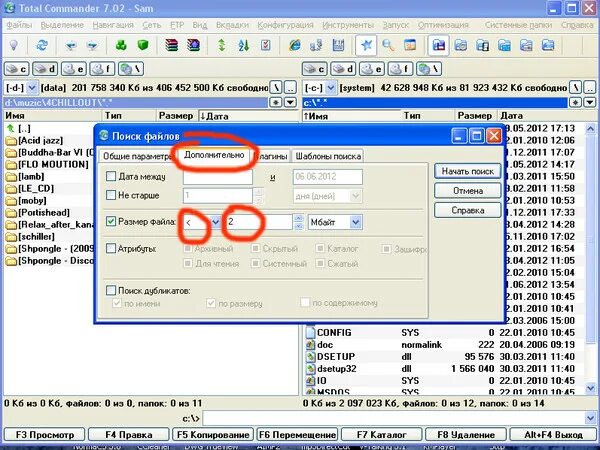The image size is (600, 450).
Task: Click the green clubs toolbar icon
Action: tap(121, 45)
